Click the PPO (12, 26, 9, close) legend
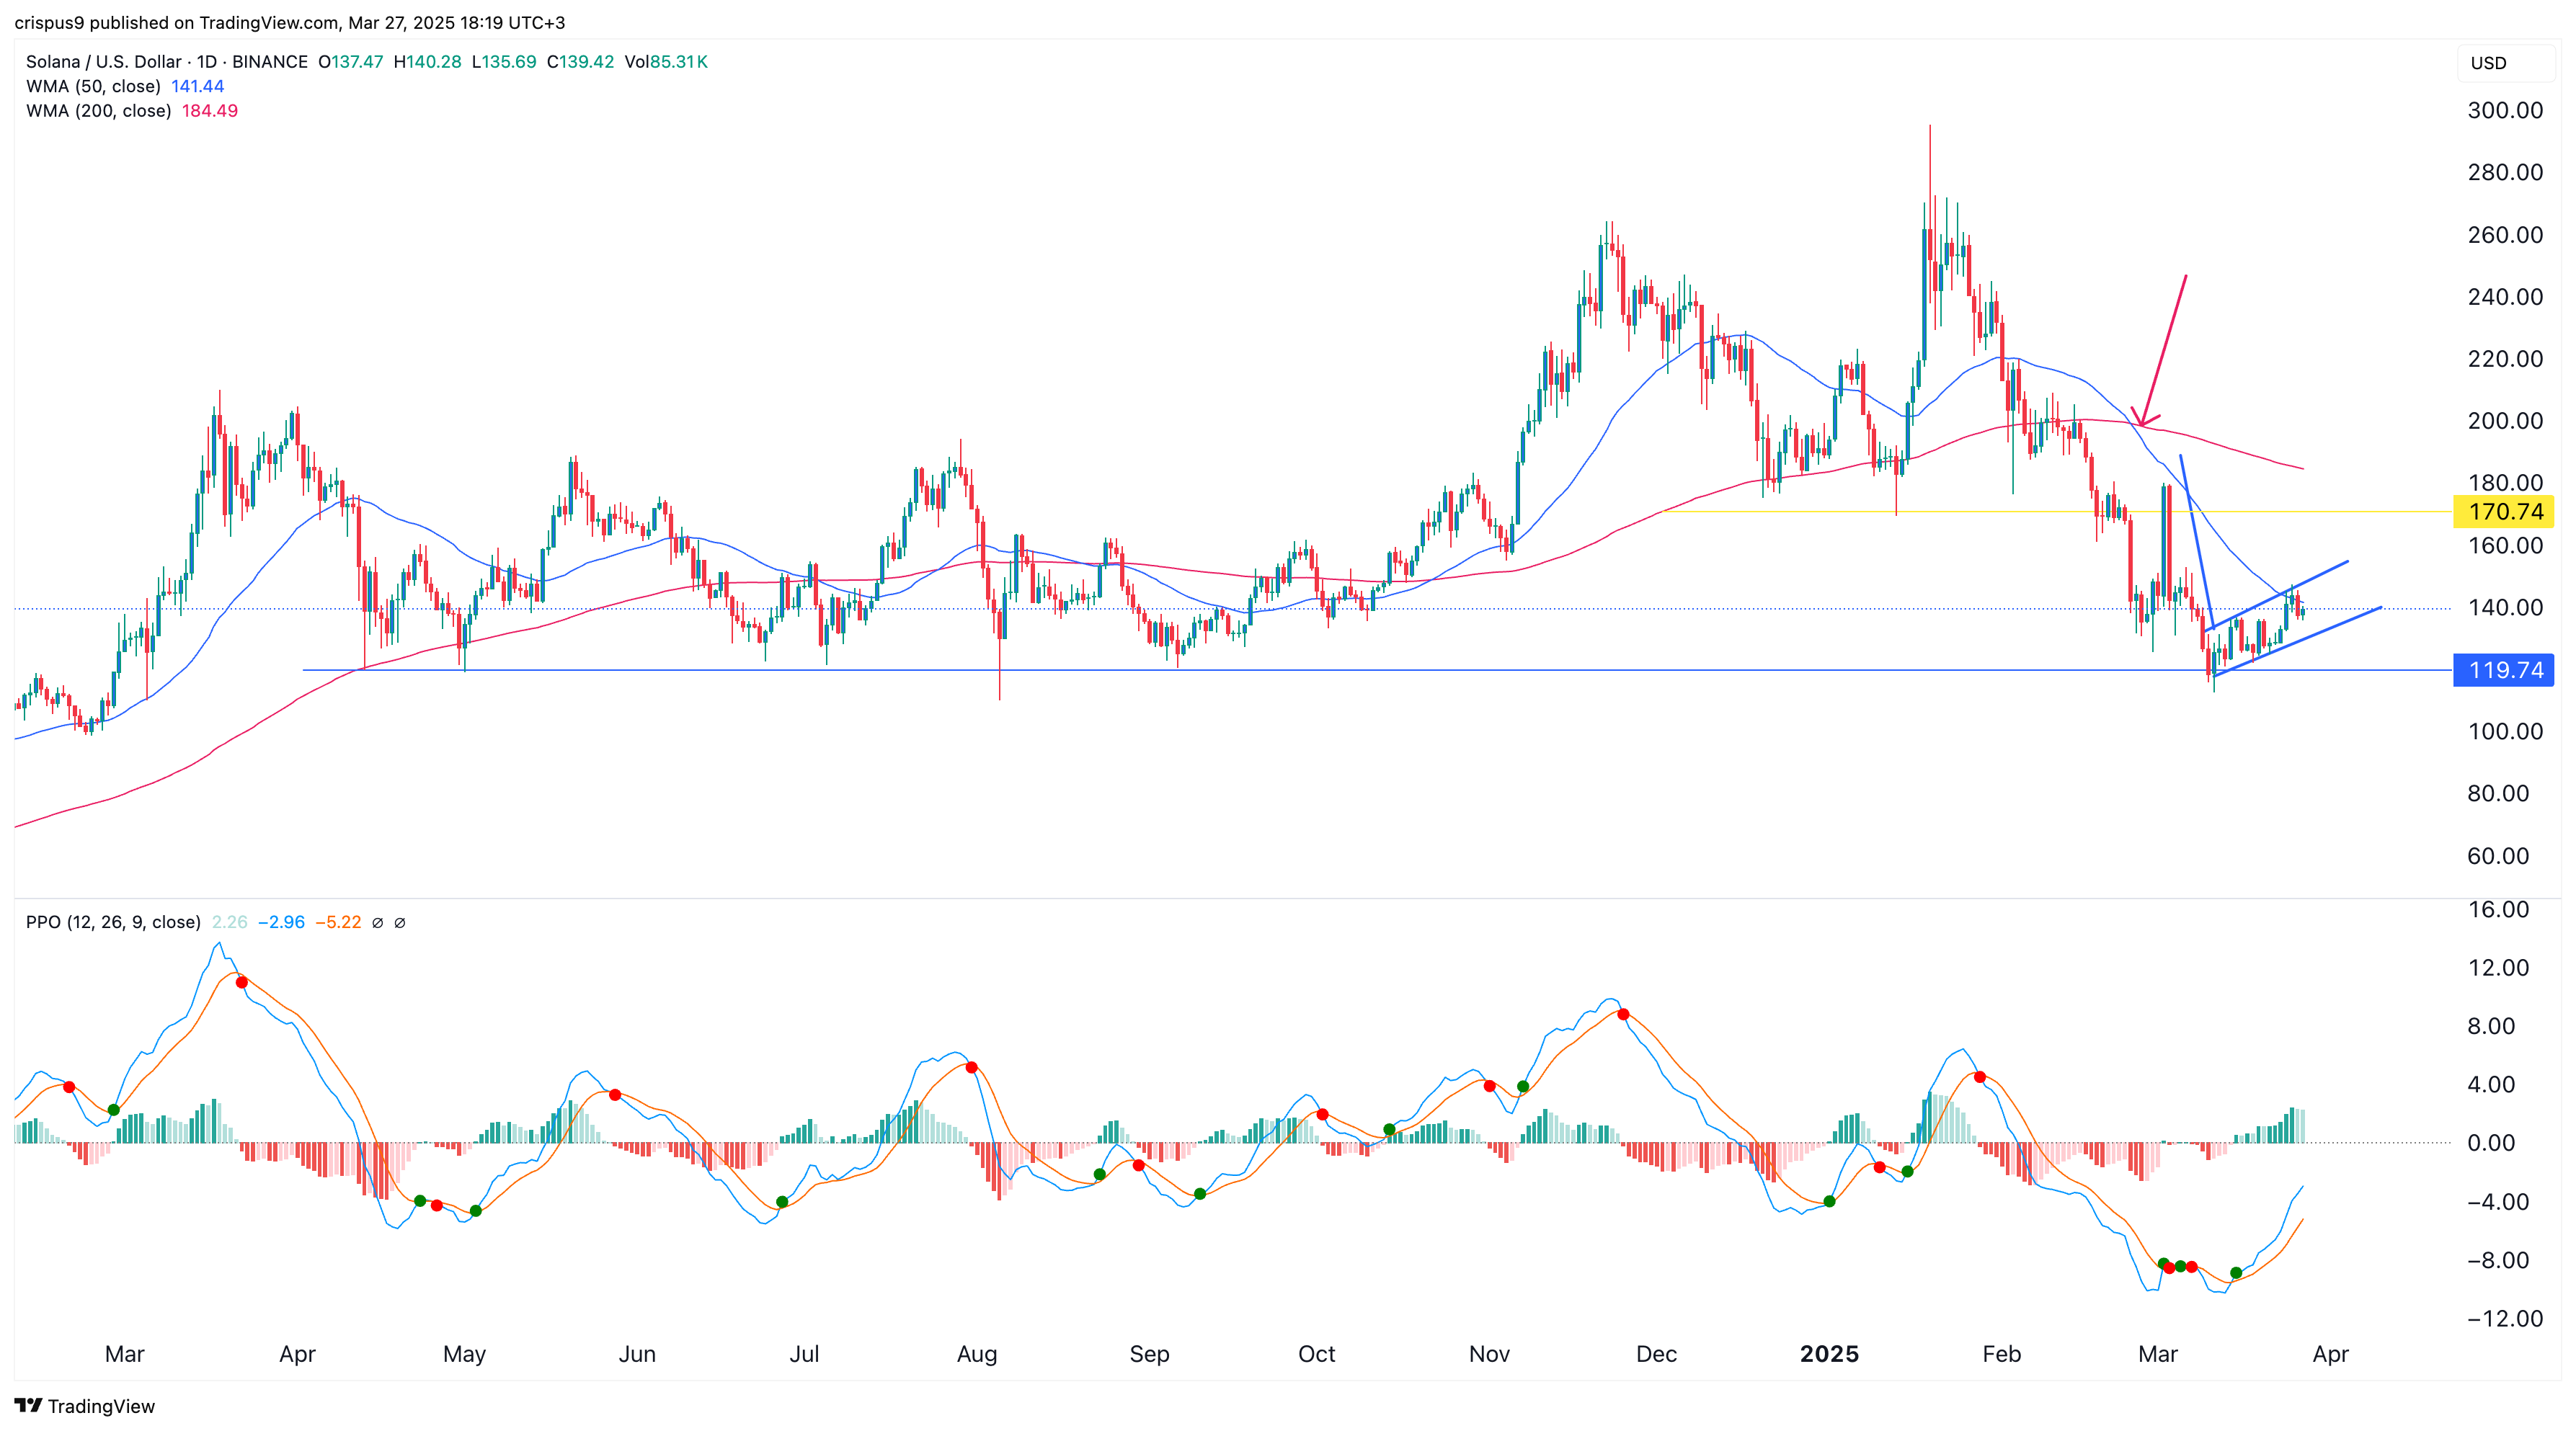 pyautogui.click(x=113, y=922)
